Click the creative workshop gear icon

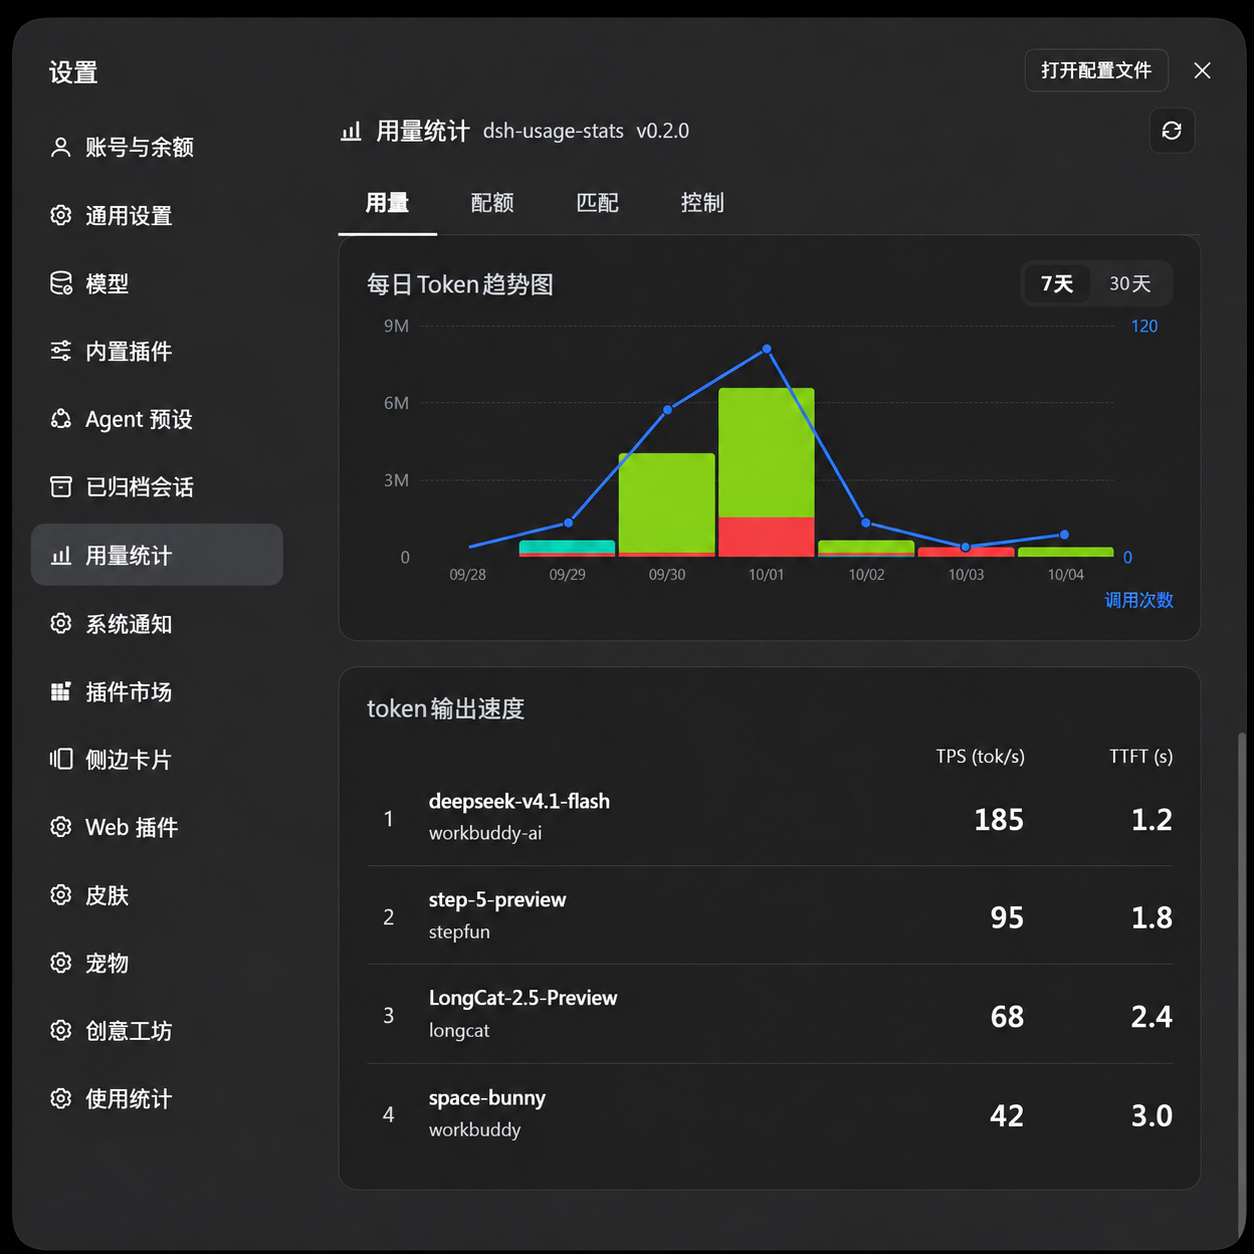(x=61, y=1030)
